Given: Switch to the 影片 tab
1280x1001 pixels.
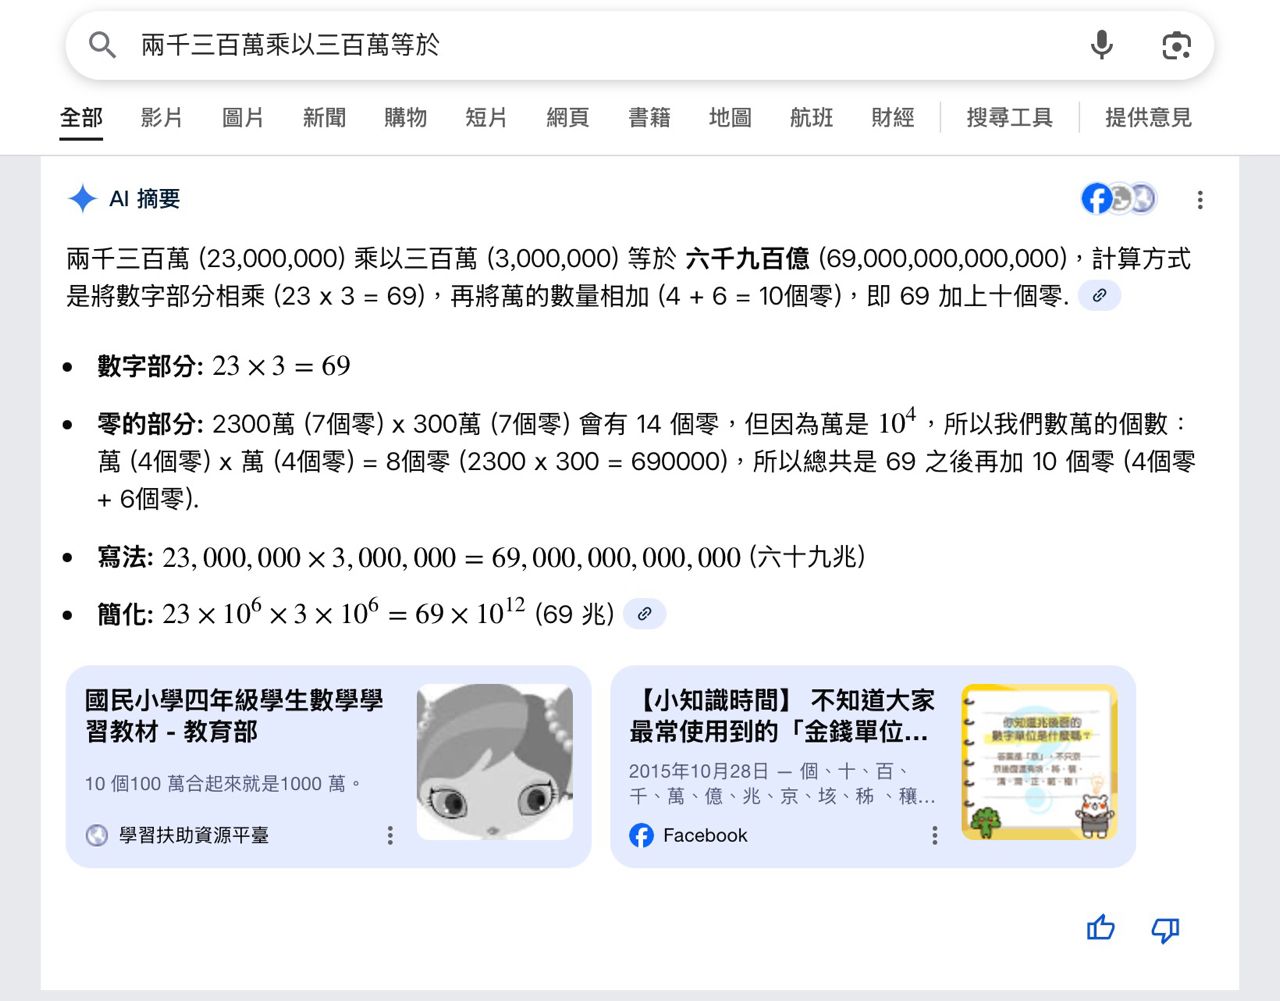Looking at the screenshot, I should (x=161, y=118).
